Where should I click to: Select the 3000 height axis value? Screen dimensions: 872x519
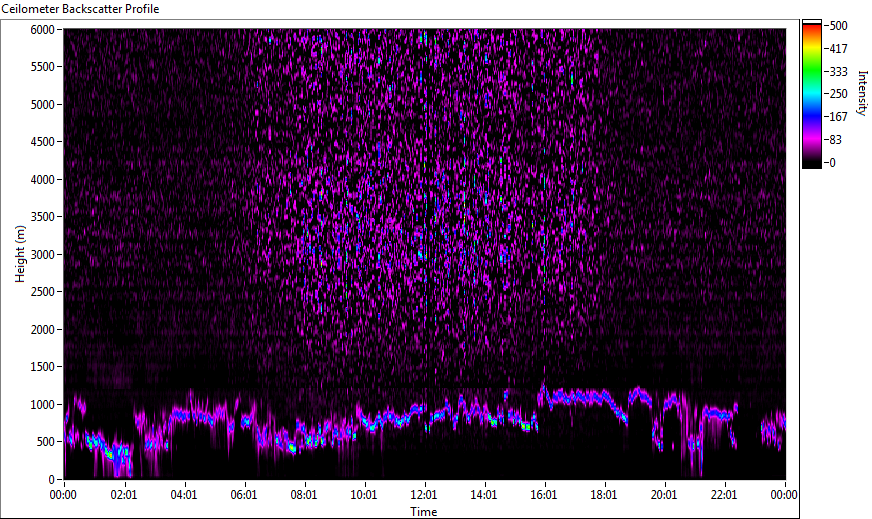tap(43, 255)
